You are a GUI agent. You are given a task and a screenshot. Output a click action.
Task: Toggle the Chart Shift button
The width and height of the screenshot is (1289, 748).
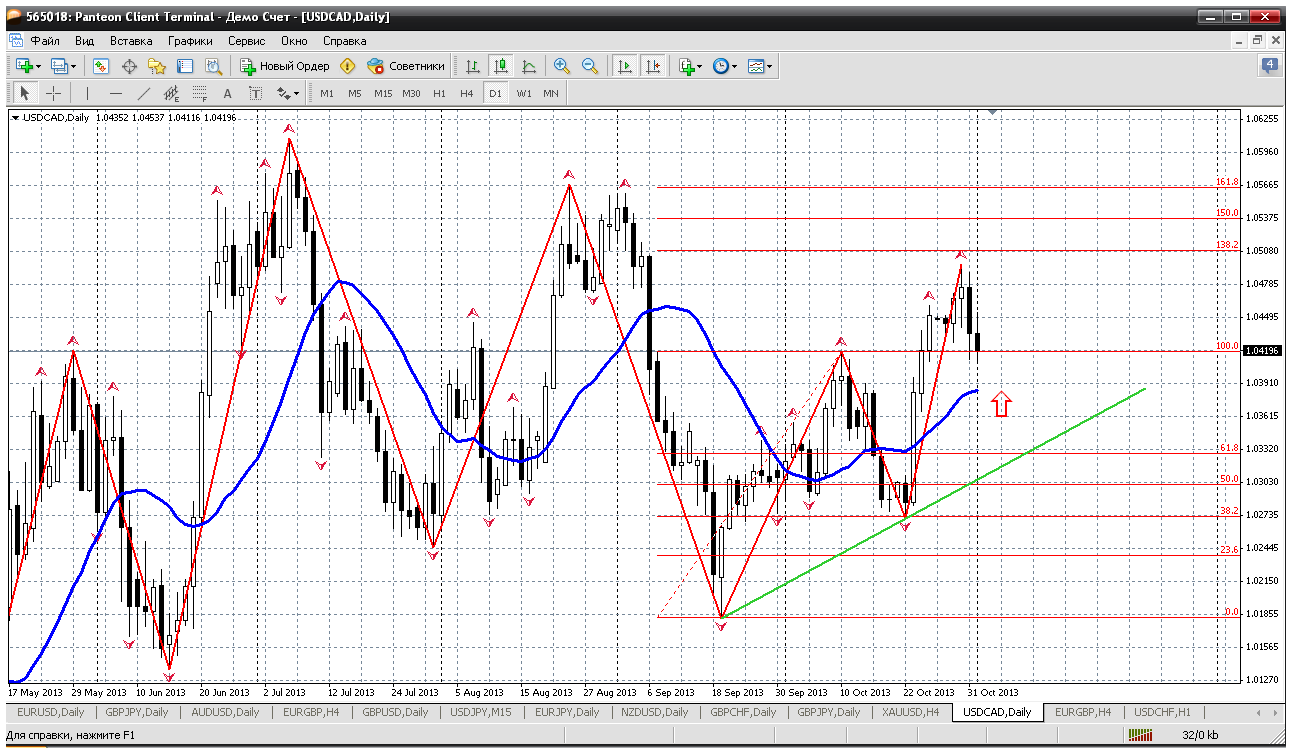pyautogui.click(x=653, y=66)
